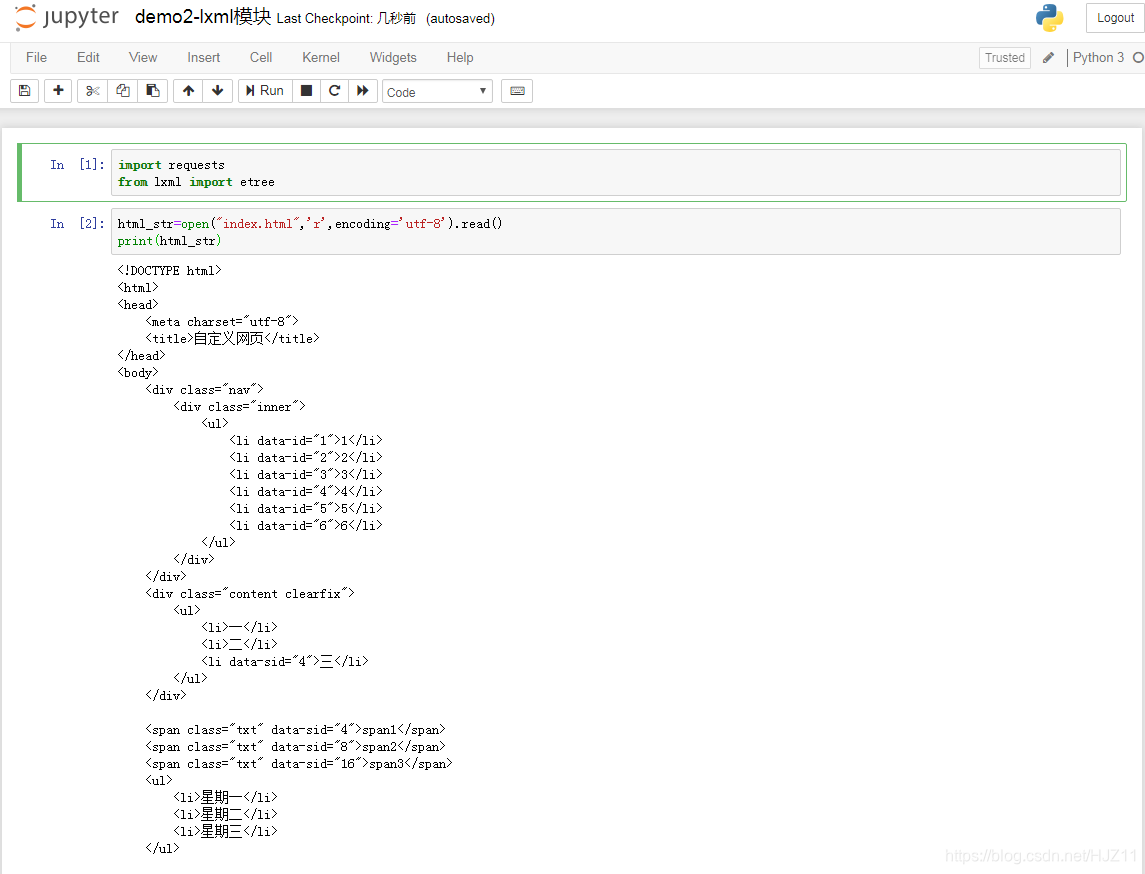The image size is (1145, 874).
Task: Click the <div class="inner"> output line
Action: (240, 406)
